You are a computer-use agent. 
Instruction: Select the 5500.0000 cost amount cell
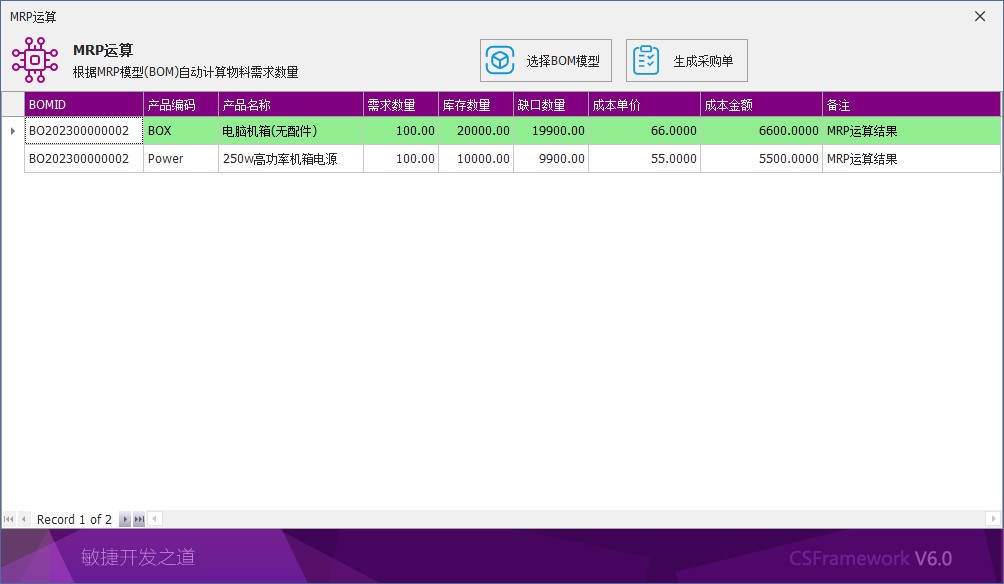[761, 159]
